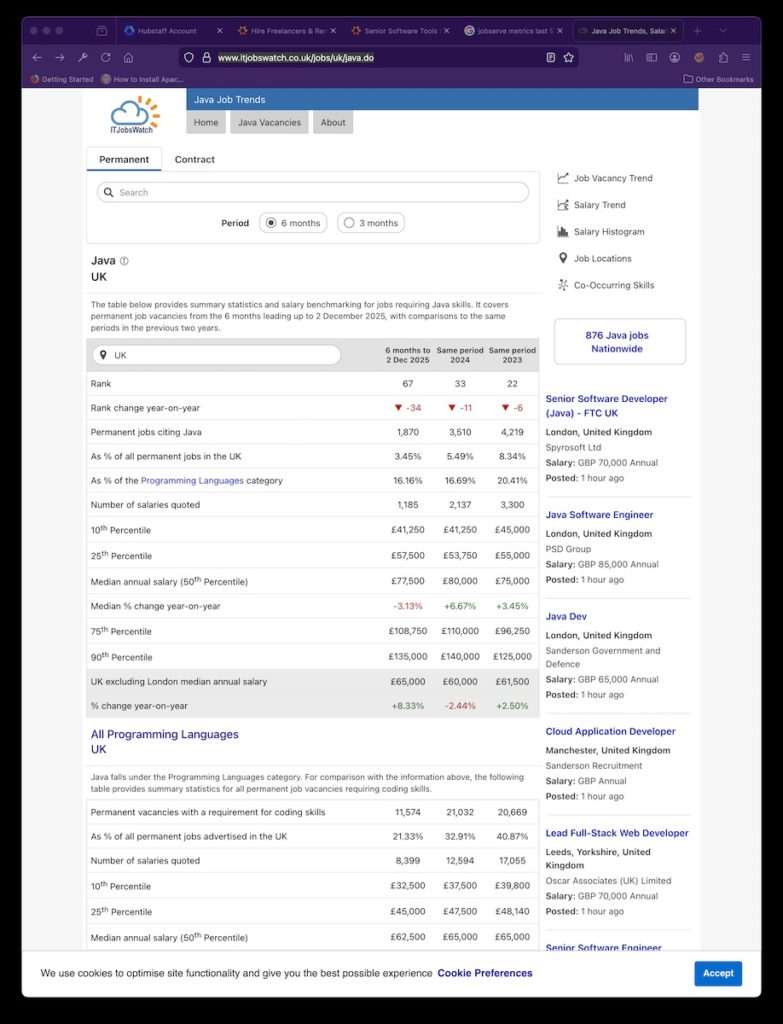Click the Search input box
Image resolution: width=783 pixels, height=1024 pixels.
tap(313, 192)
